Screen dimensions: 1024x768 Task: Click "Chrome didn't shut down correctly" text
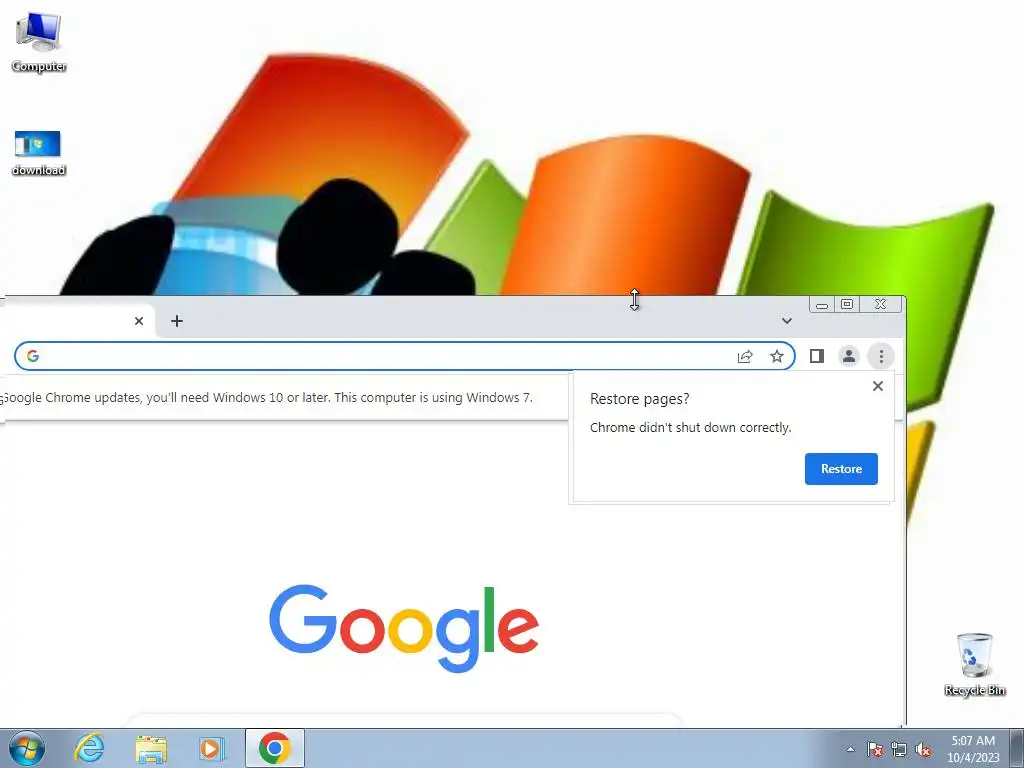coord(690,428)
